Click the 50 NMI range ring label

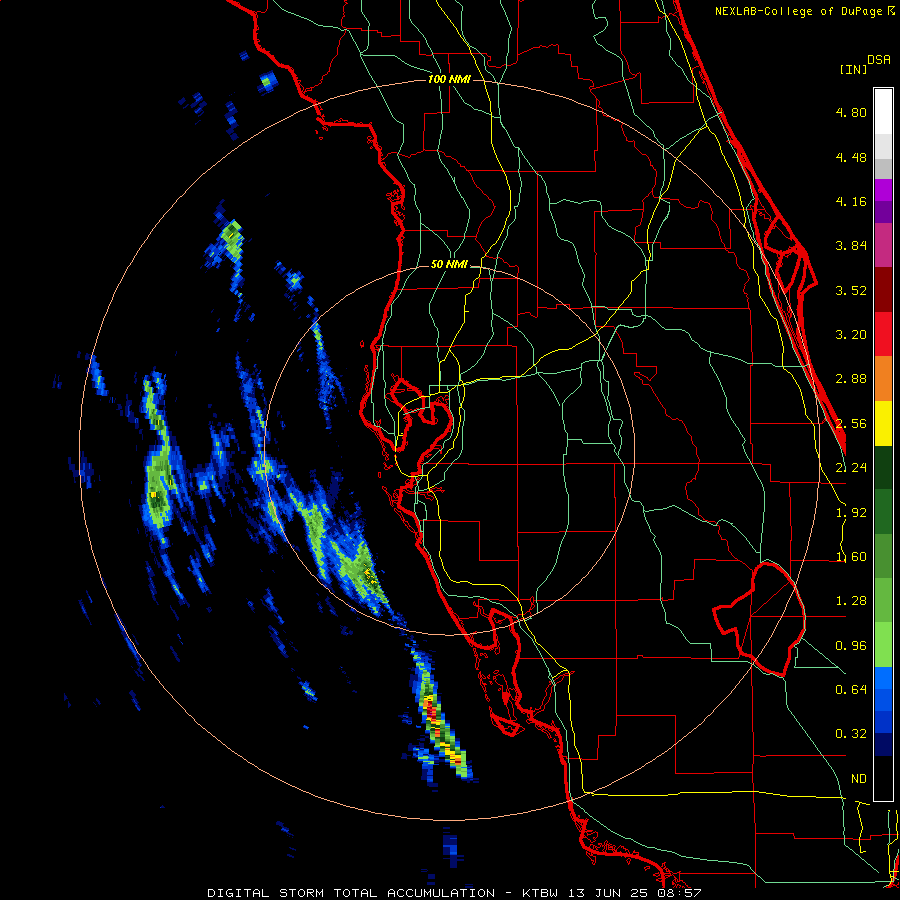tap(449, 265)
